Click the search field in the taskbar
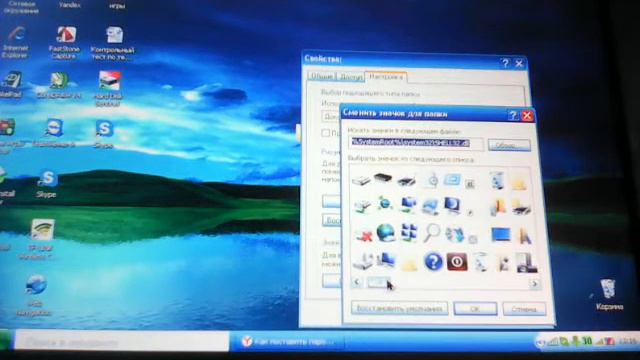This screenshot has height=360, width=640. point(122,341)
